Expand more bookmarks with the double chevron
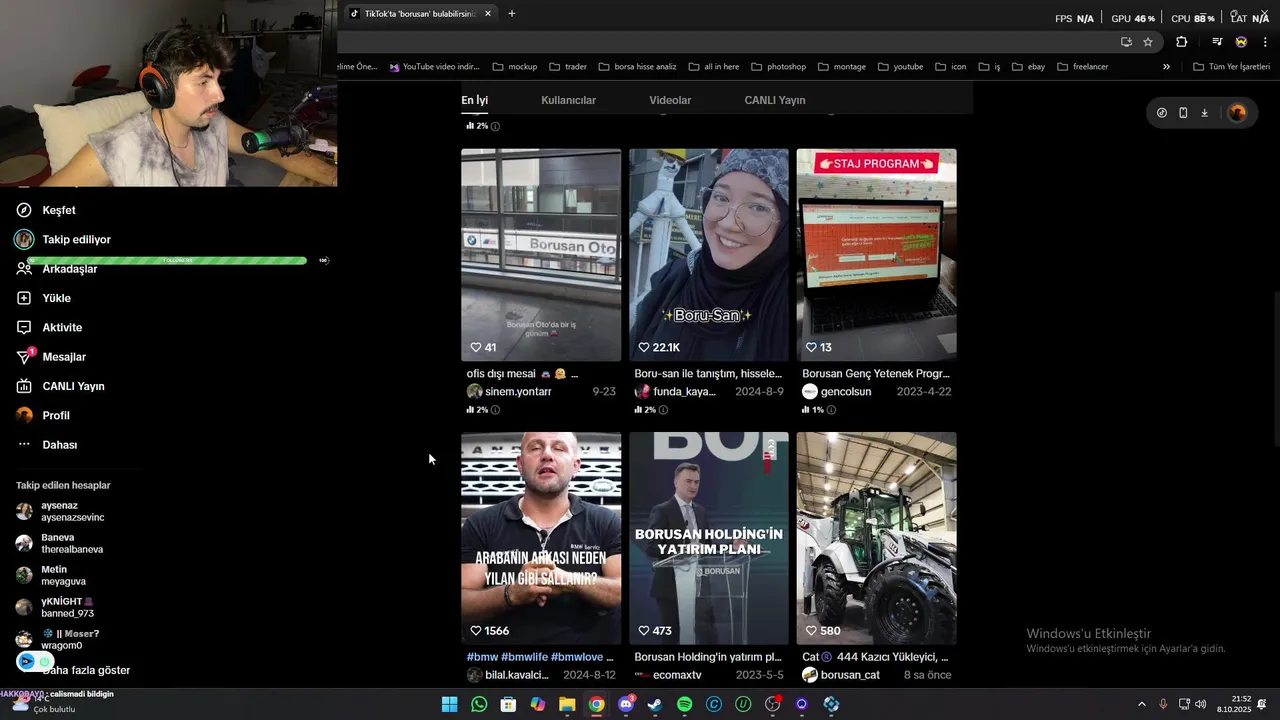Screen dimensions: 1280x720 [x=1166, y=67]
